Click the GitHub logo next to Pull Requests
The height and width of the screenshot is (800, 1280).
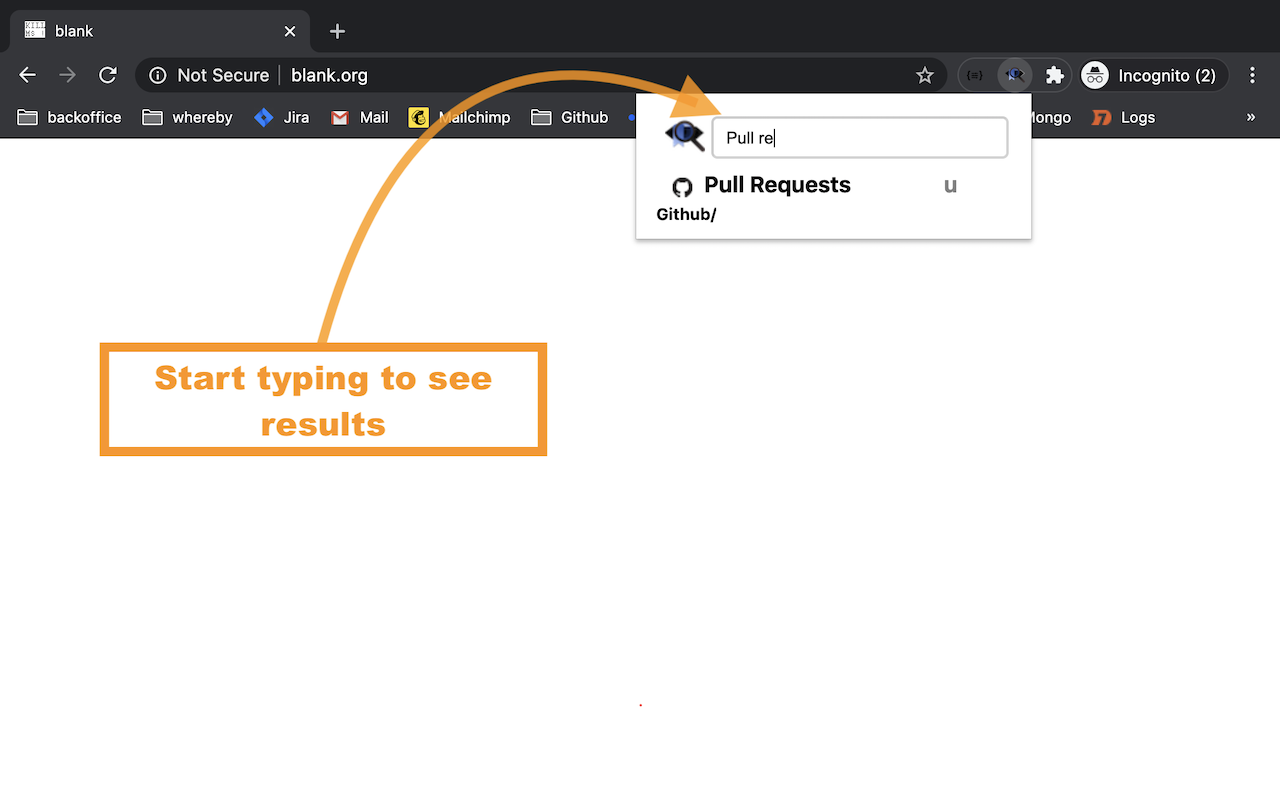[x=682, y=186]
